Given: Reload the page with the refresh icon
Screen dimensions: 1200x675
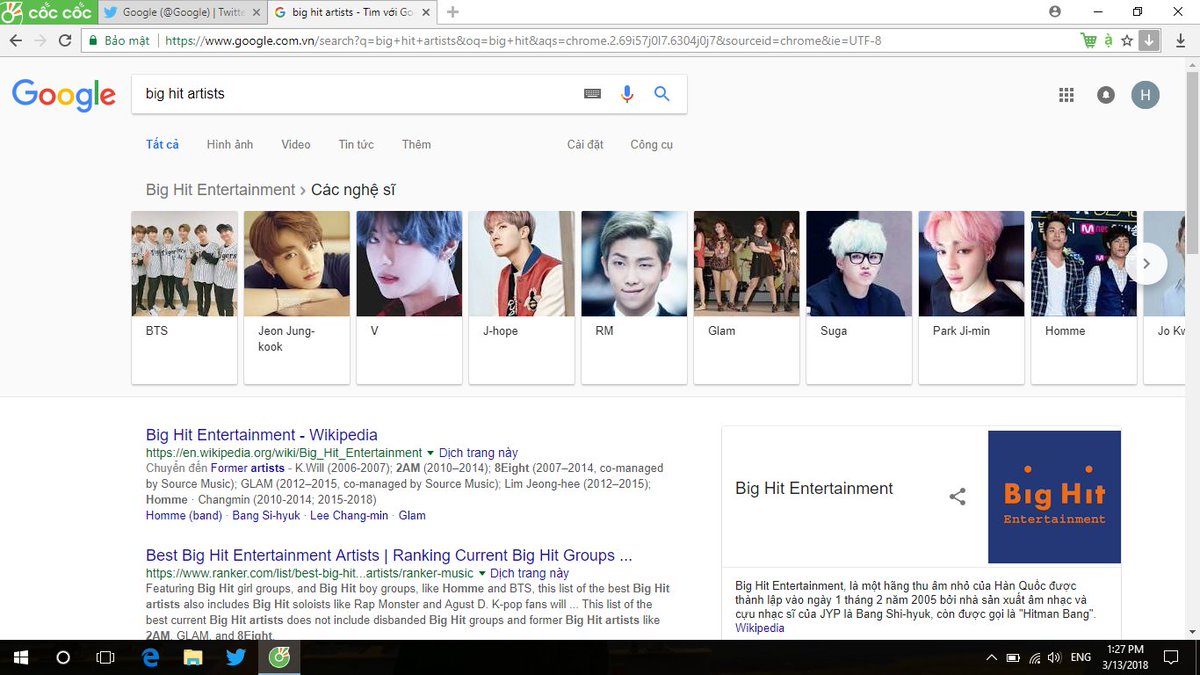Looking at the screenshot, I should coord(65,41).
